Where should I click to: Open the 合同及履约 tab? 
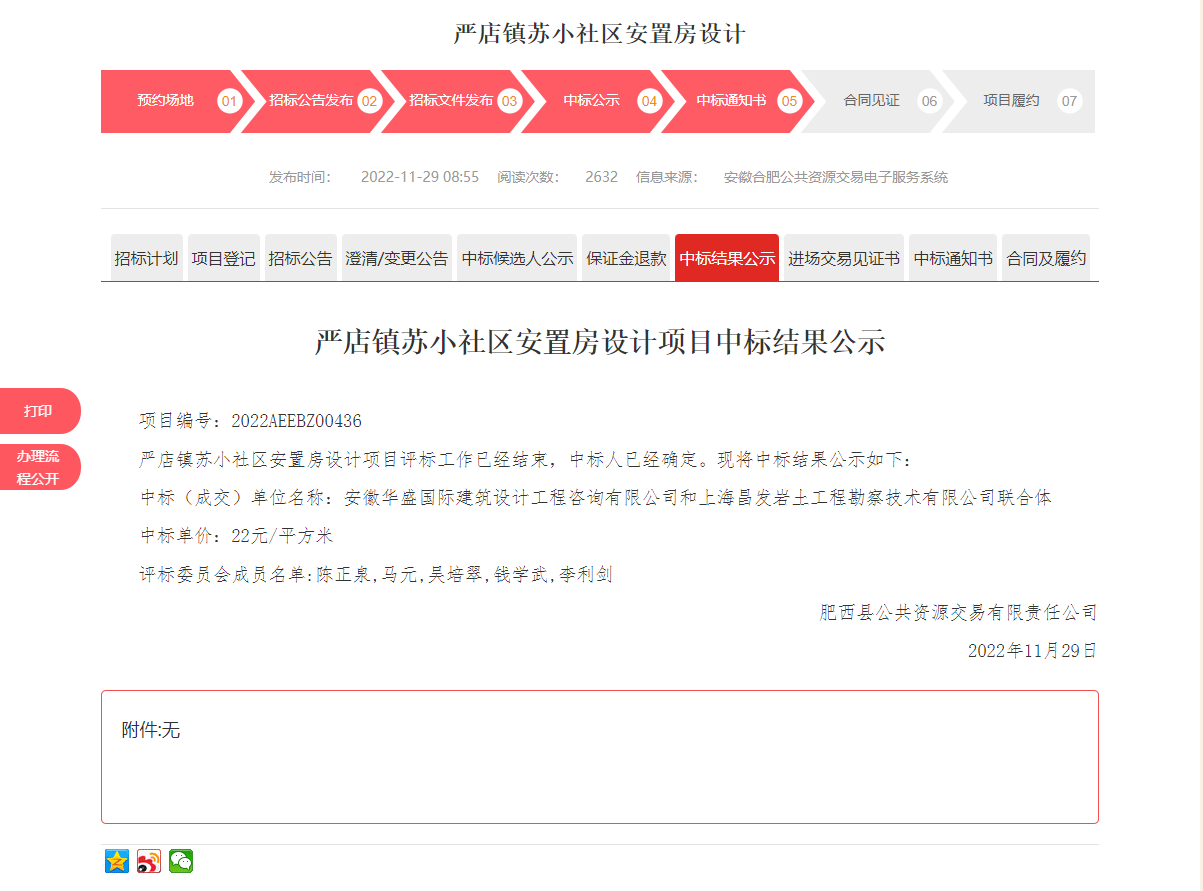coord(1046,258)
